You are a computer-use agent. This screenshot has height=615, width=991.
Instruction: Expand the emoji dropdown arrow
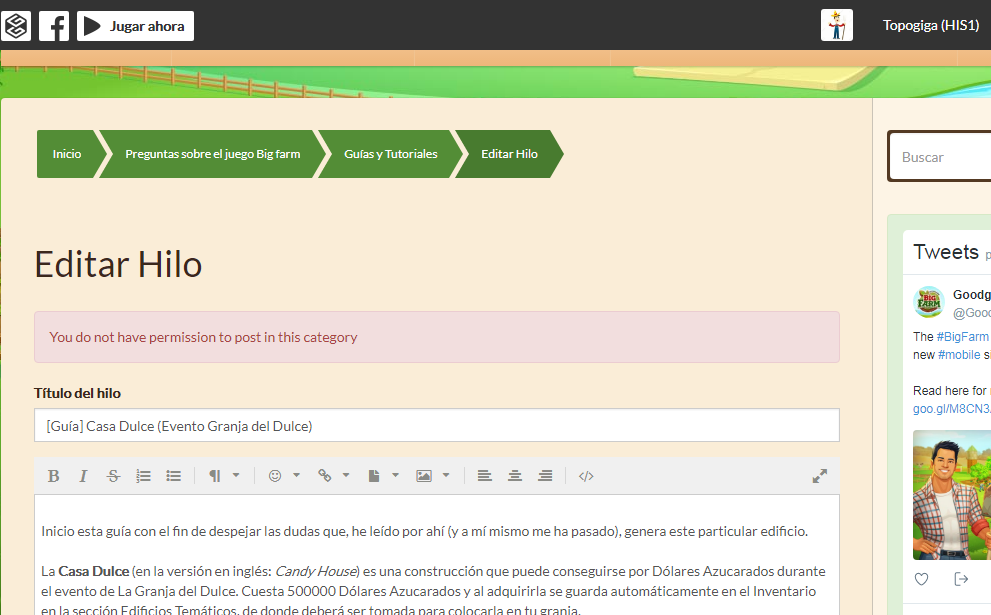point(296,475)
